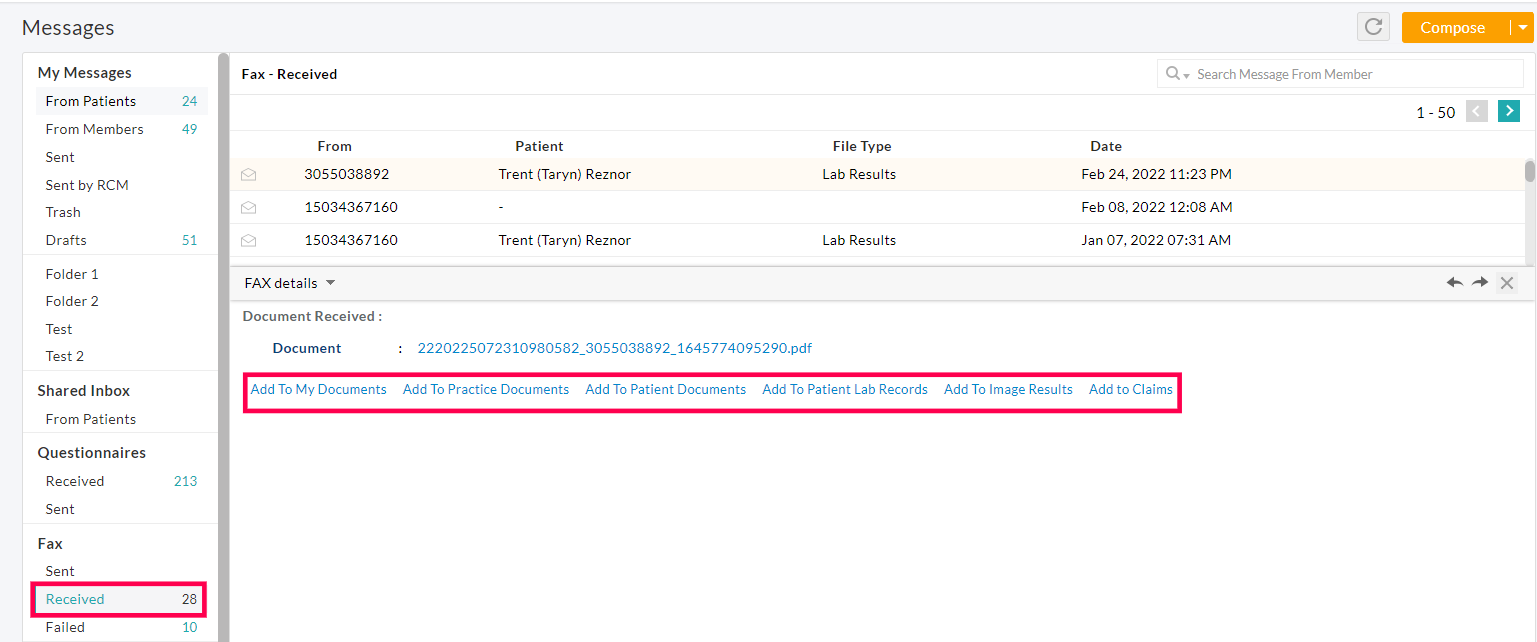Click Add To Patient Lab Records
Viewport: 1537px width, 642px height.
click(845, 389)
